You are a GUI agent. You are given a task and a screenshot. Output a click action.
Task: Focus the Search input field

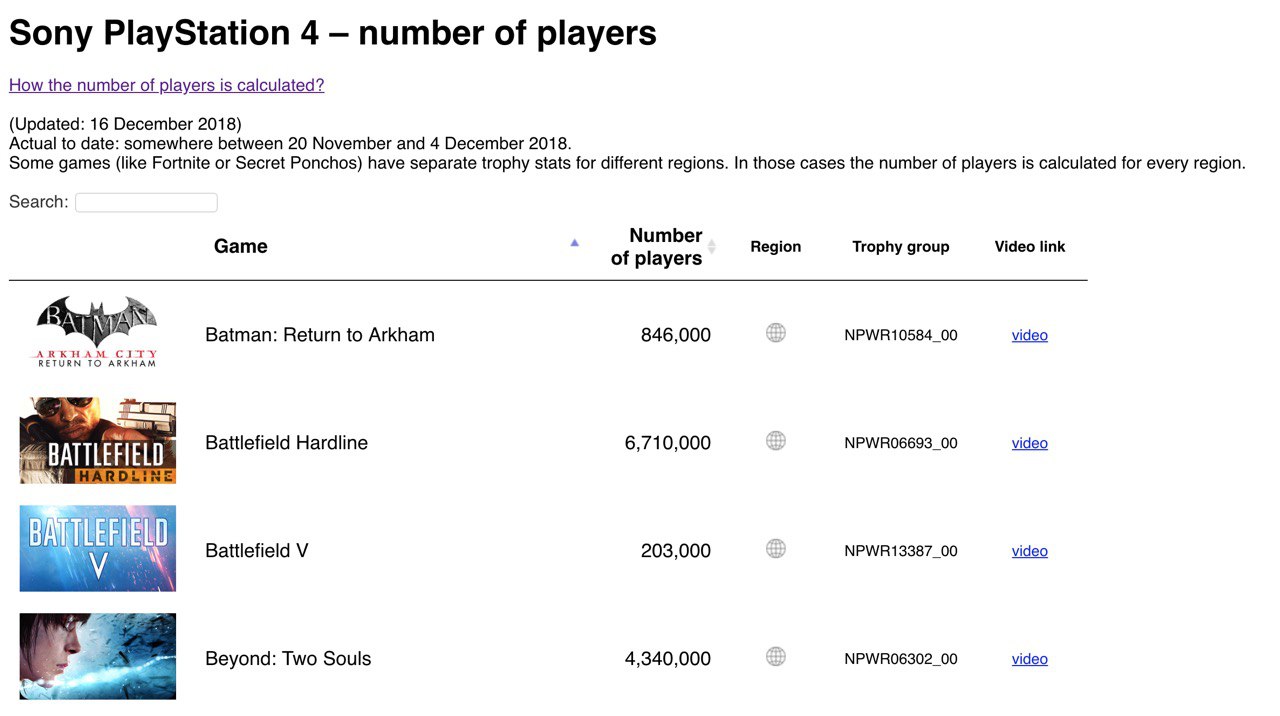(x=146, y=202)
